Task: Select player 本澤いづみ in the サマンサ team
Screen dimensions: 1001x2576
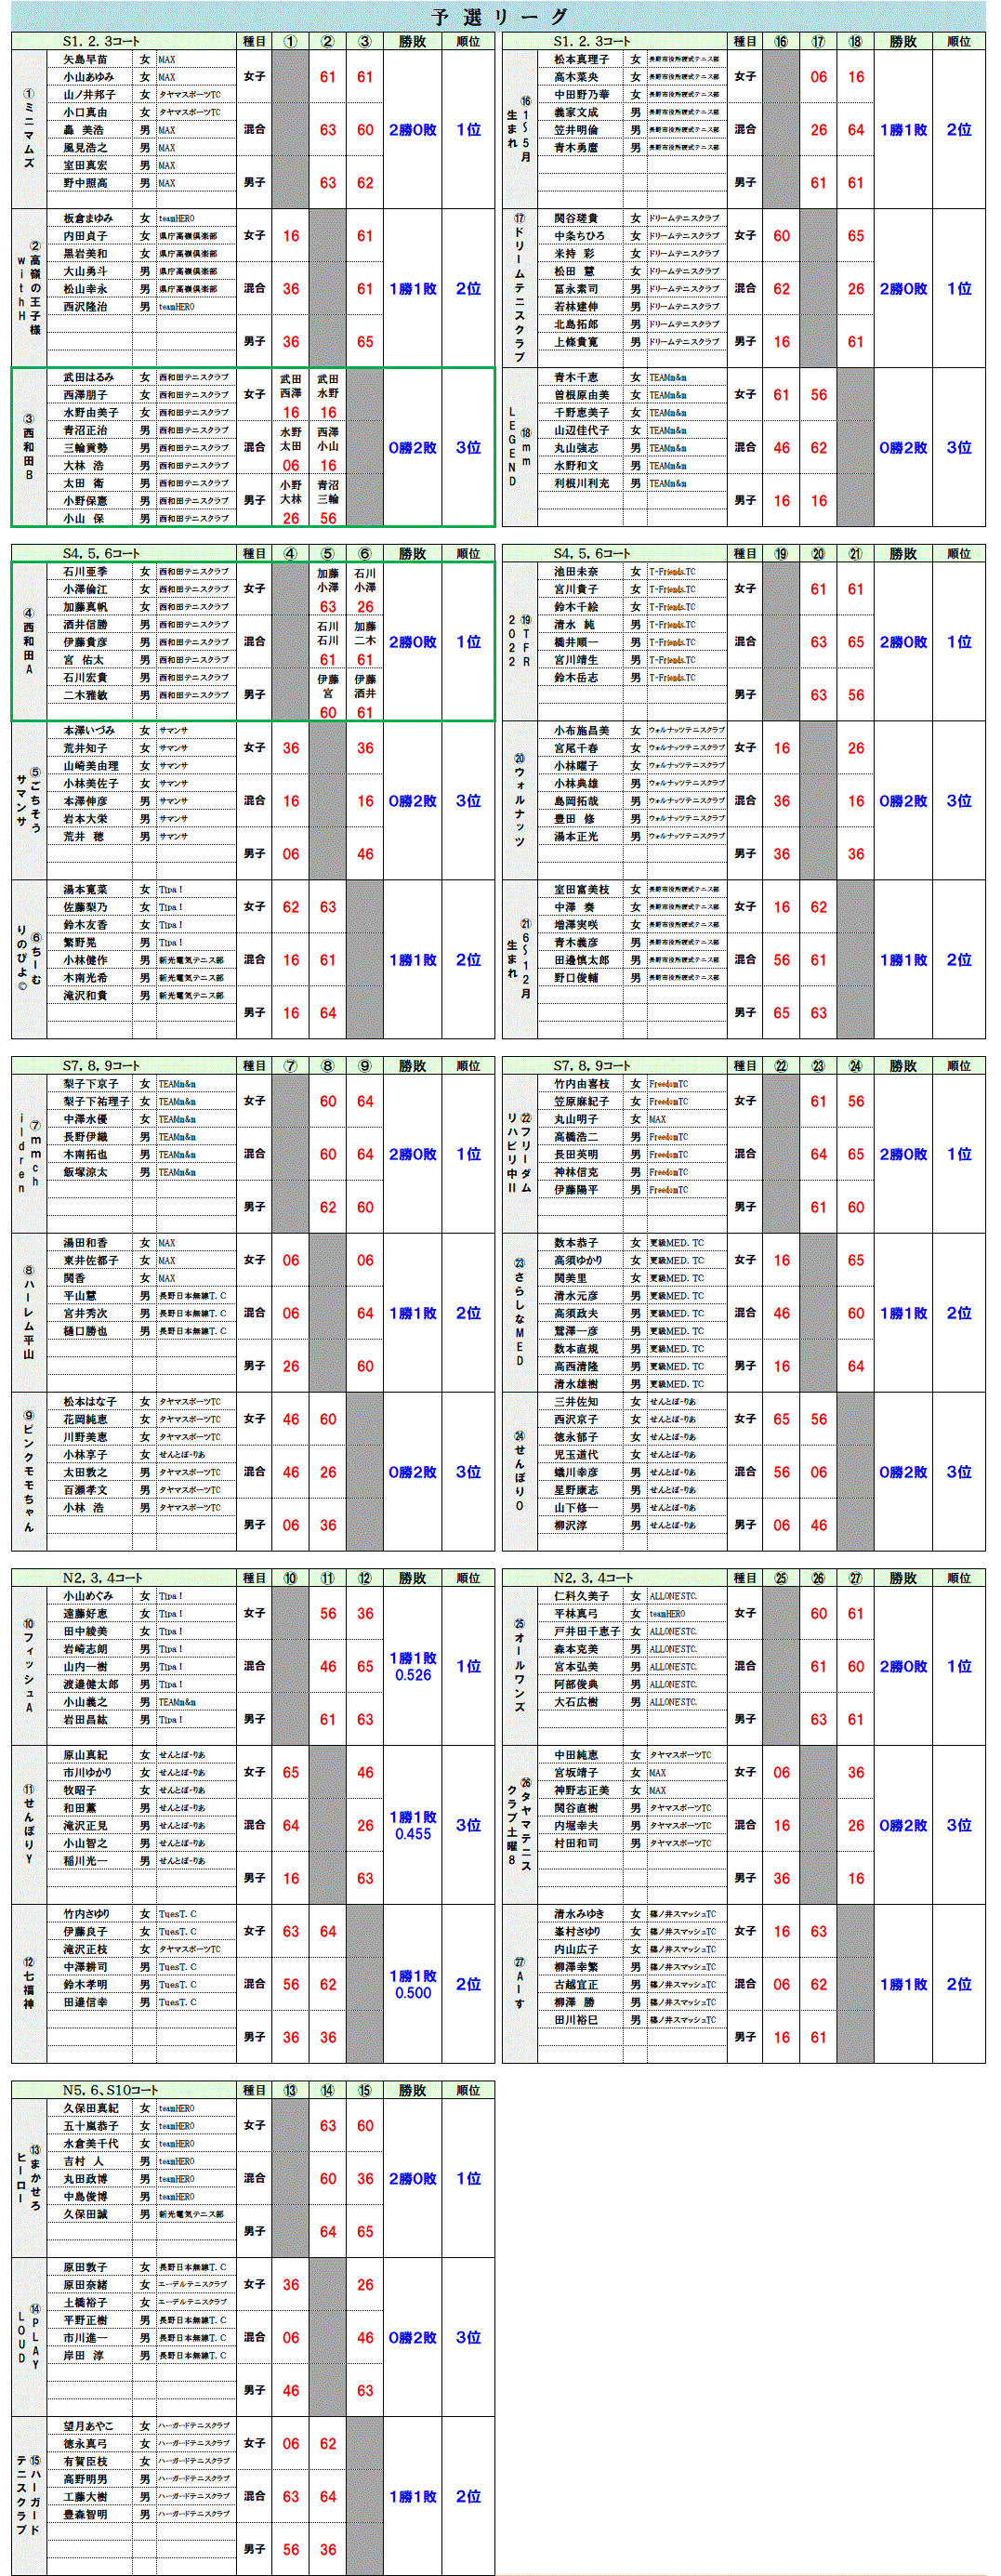Action: coord(89,731)
